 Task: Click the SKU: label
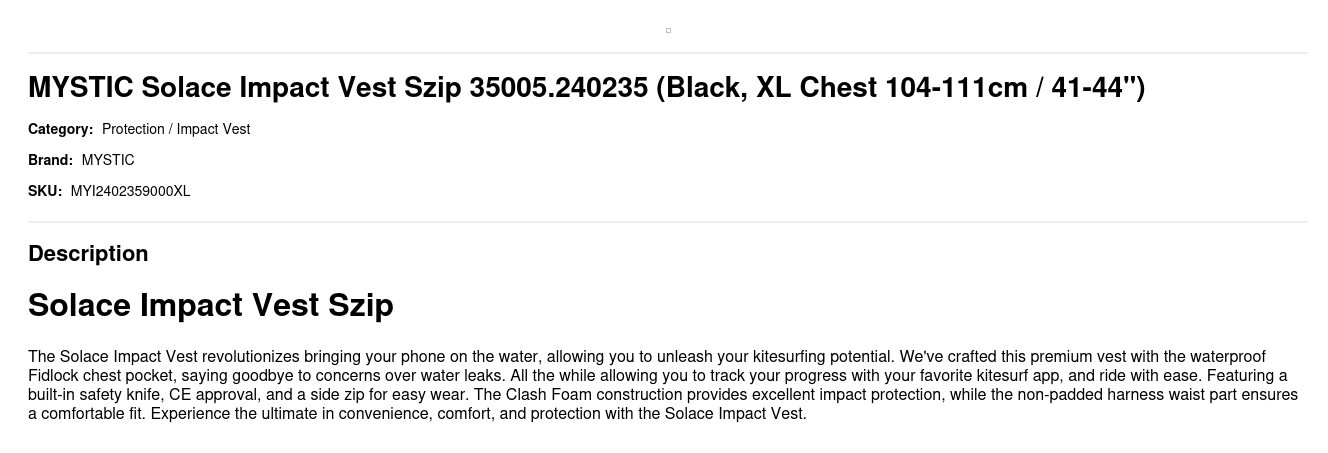(x=45, y=191)
